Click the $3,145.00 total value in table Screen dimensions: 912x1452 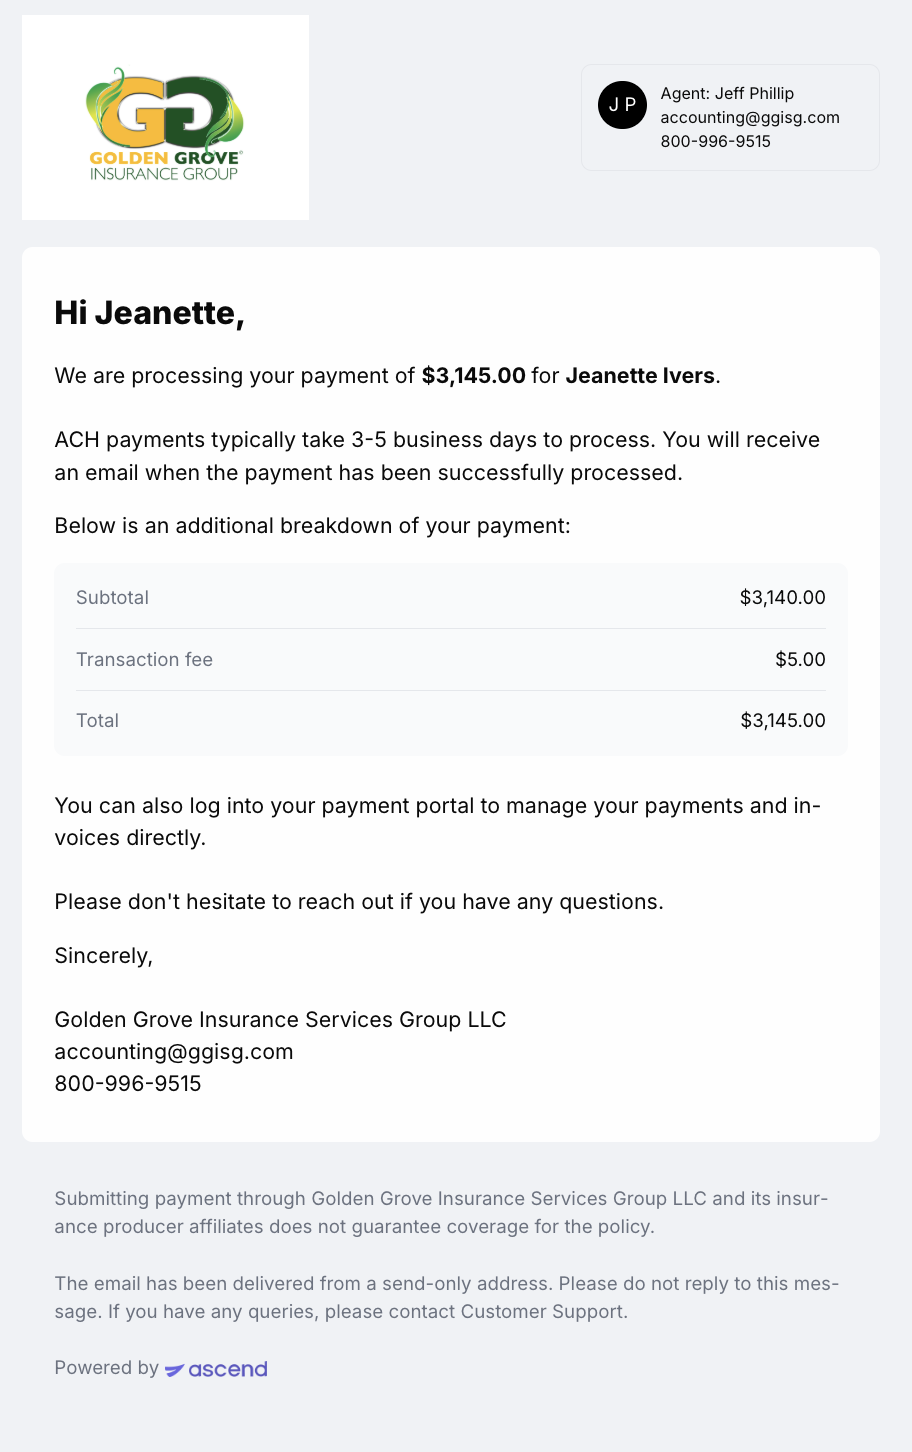pyautogui.click(x=783, y=720)
